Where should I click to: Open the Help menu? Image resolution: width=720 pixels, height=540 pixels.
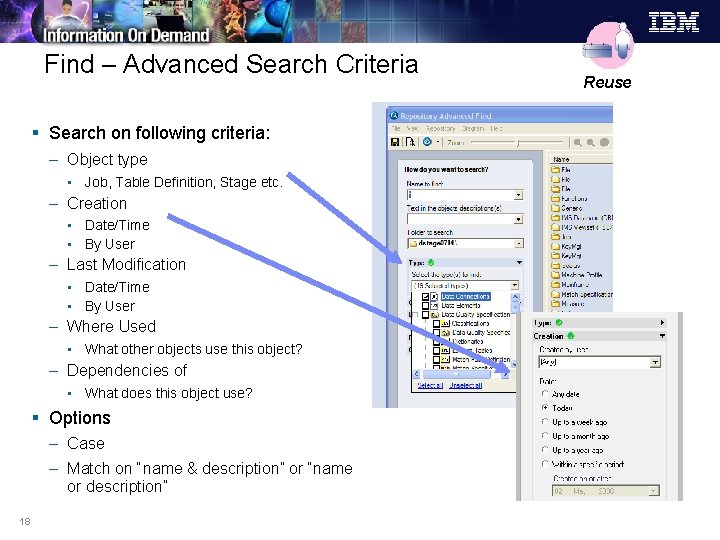(496, 129)
